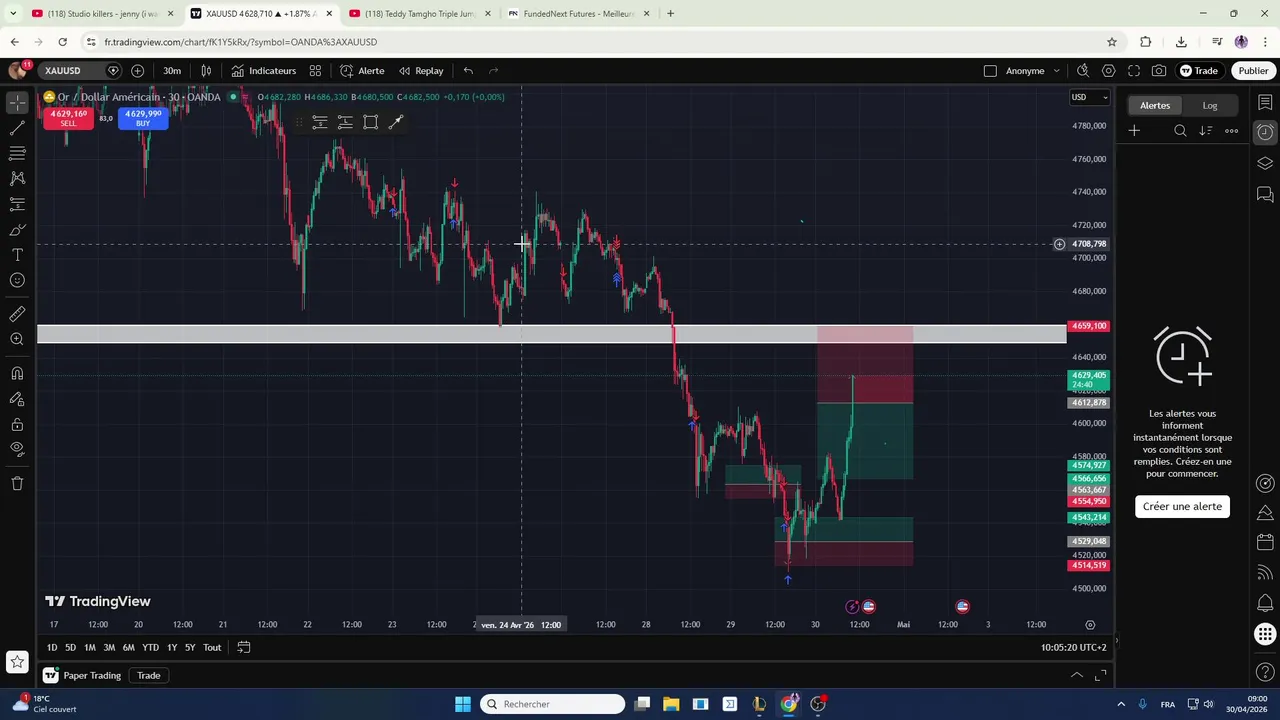Select the ruler measure tool

[17, 314]
